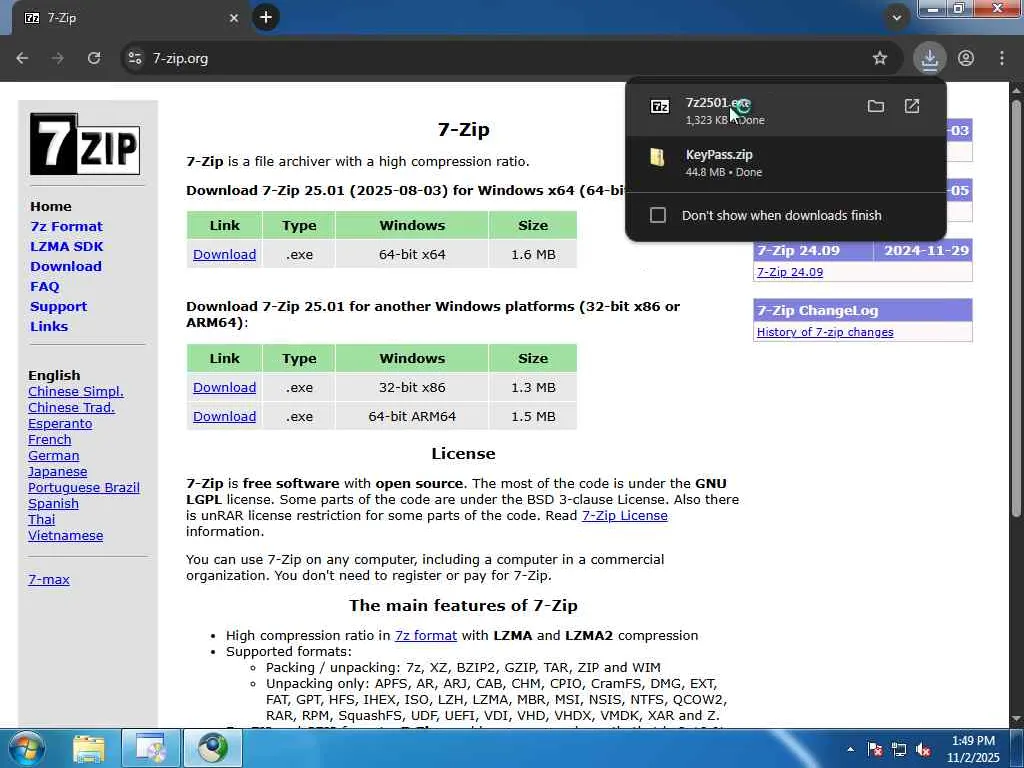Open History of 7-zip changes
Screen dimensions: 1024x768
tap(825, 332)
